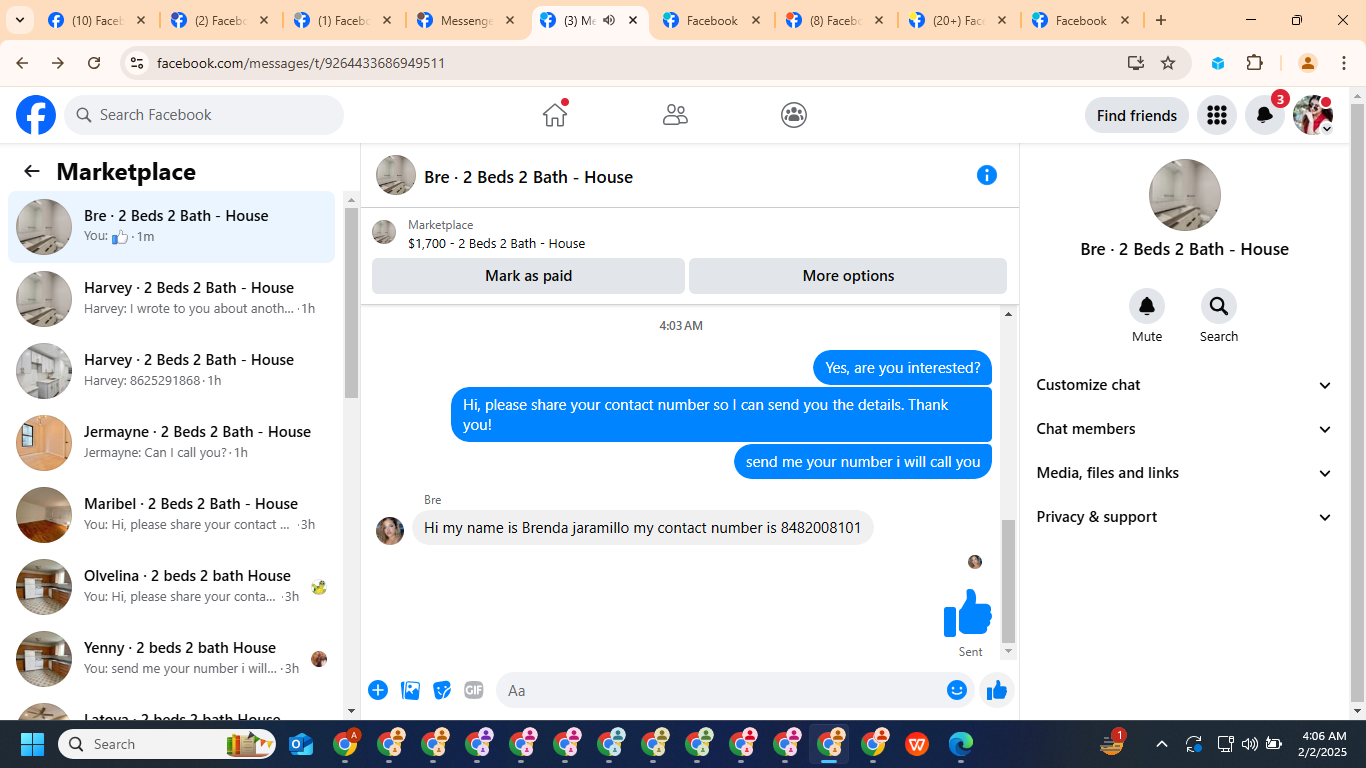The image size is (1366, 768).
Task: Open the Friends icon in top navigation
Action: [675, 115]
